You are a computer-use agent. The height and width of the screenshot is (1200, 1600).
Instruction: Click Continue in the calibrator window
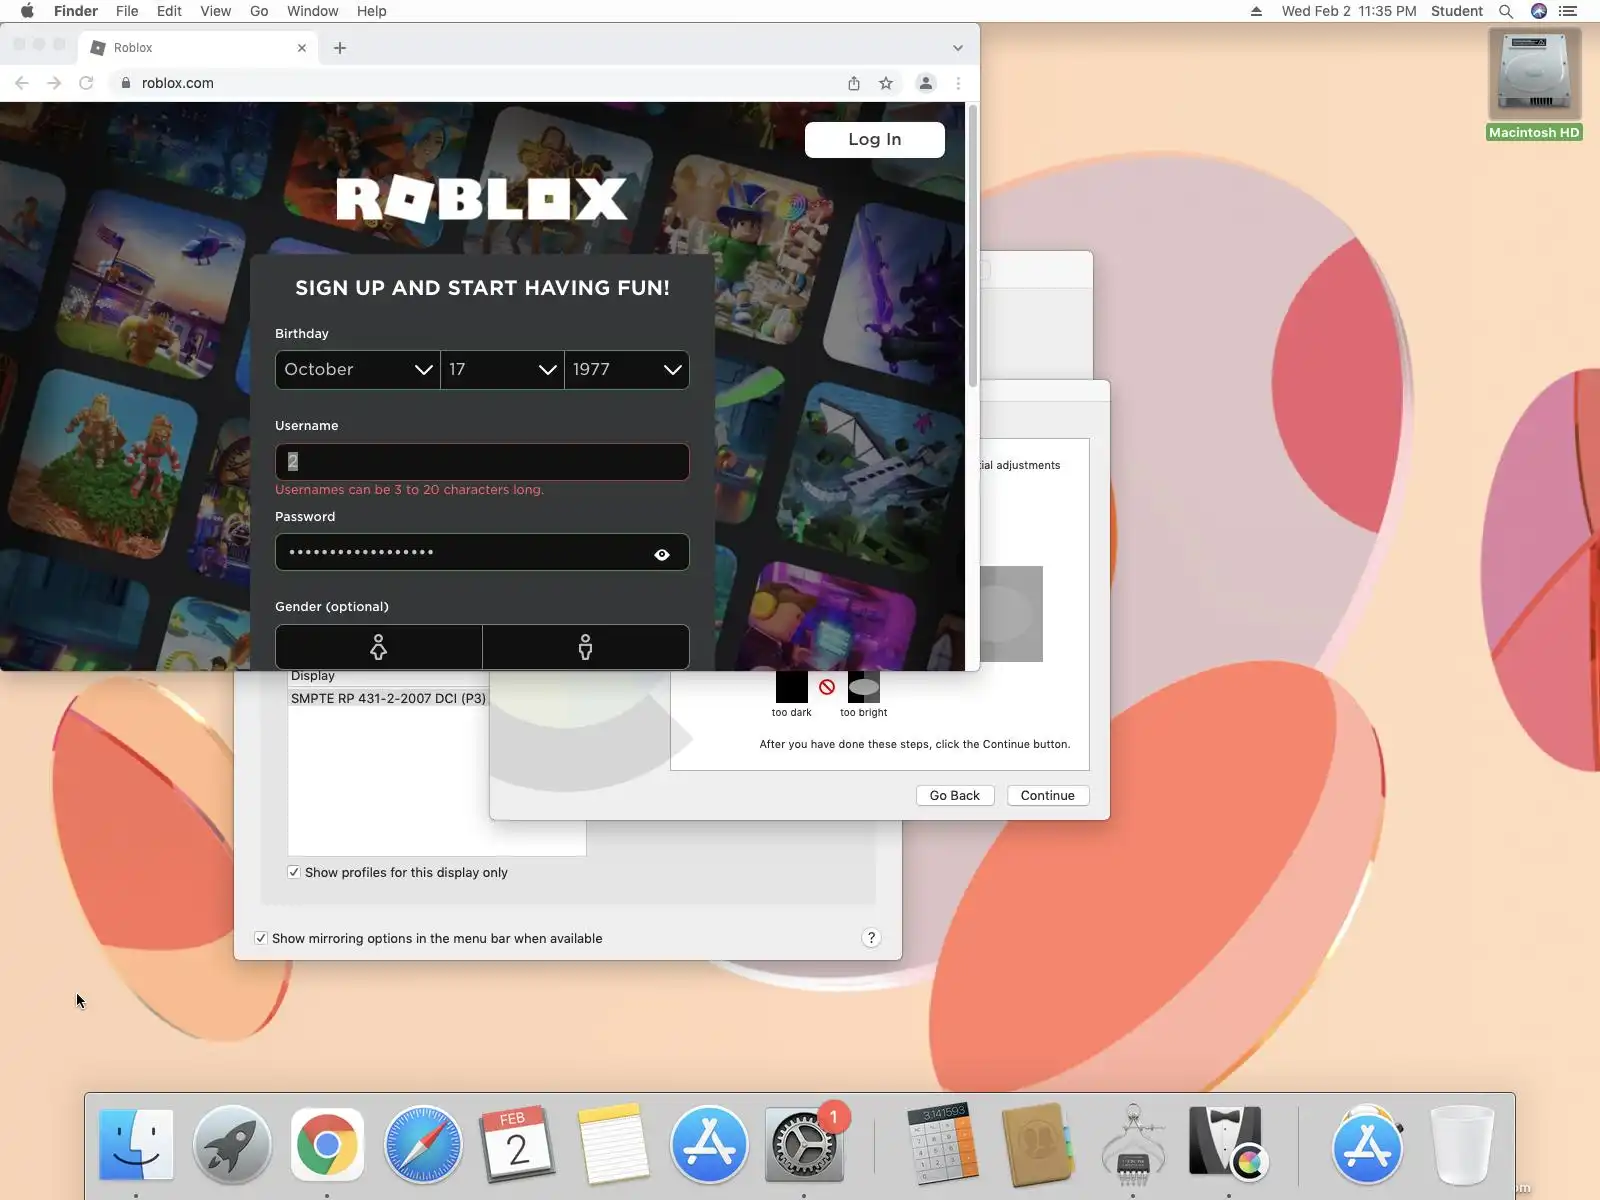(x=1048, y=796)
